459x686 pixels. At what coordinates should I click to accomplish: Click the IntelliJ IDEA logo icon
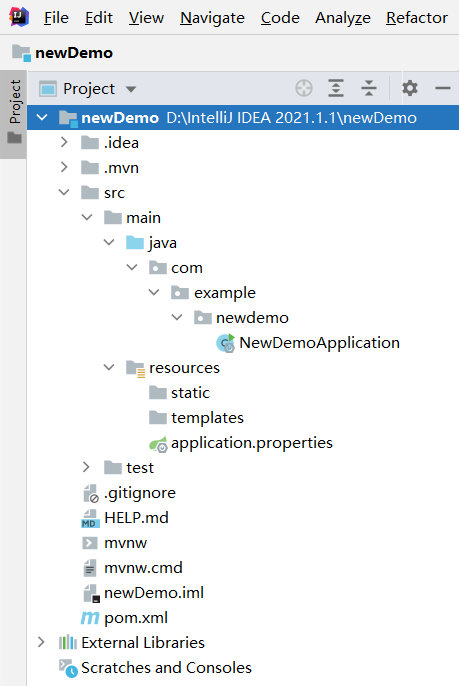coord(19,17)
